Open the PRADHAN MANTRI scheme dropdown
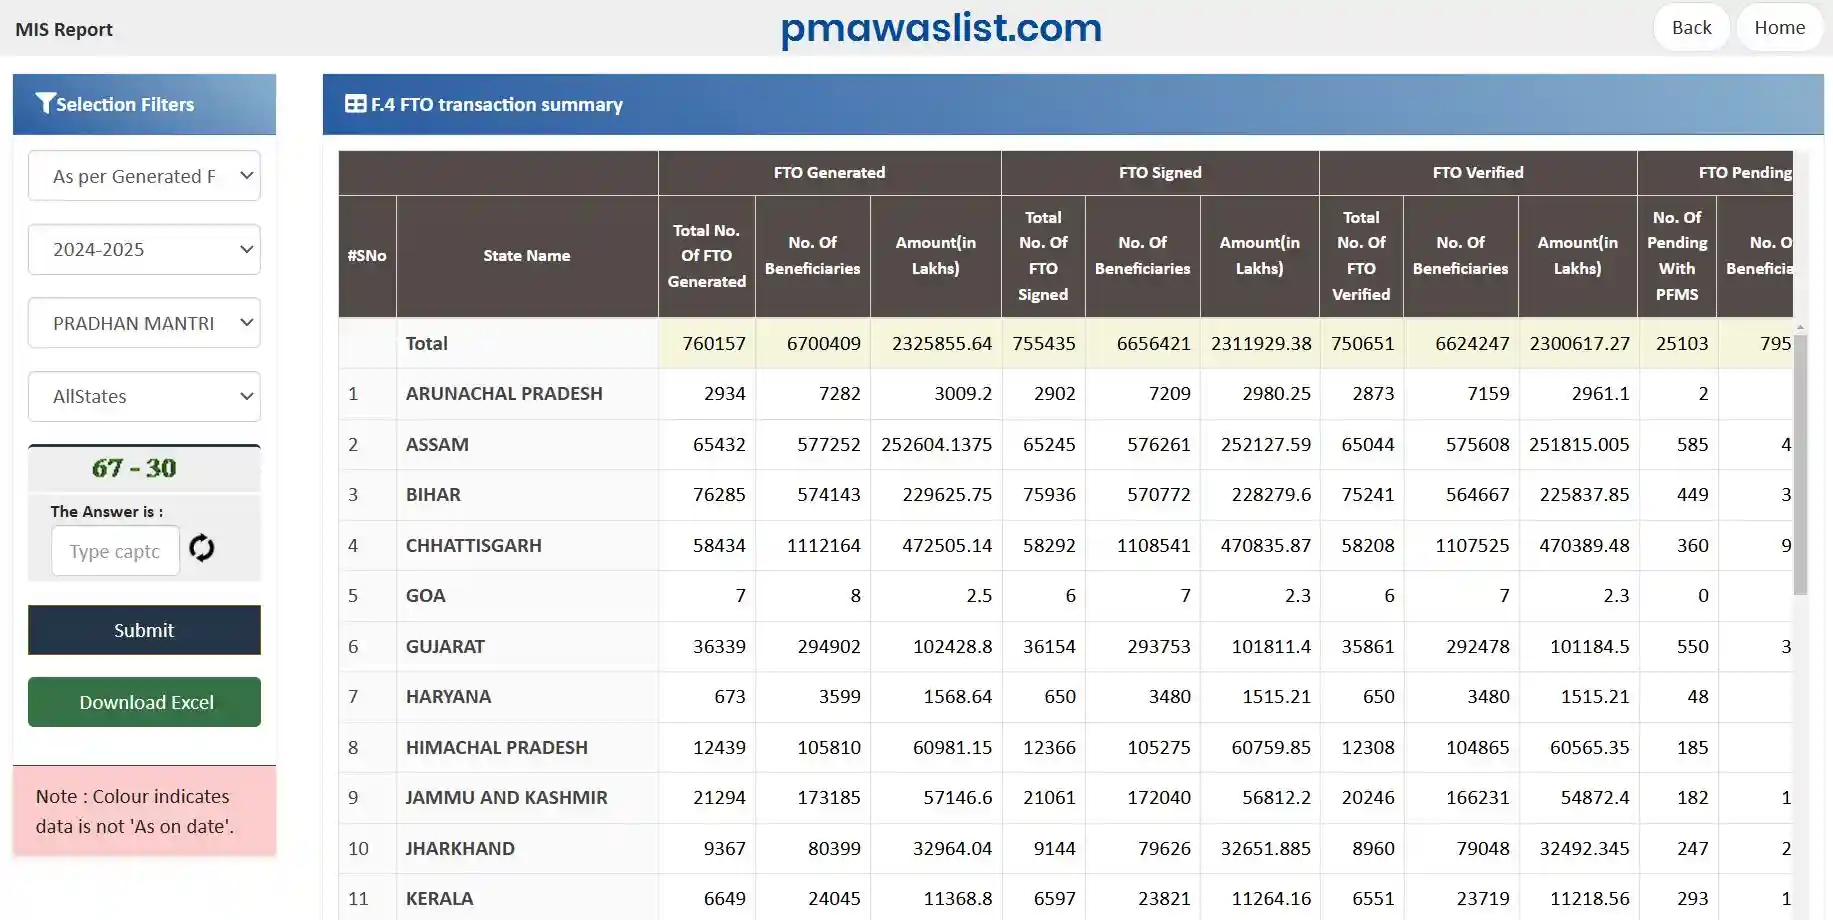The width and height of the screenshot is (1833, 920). 144,323
